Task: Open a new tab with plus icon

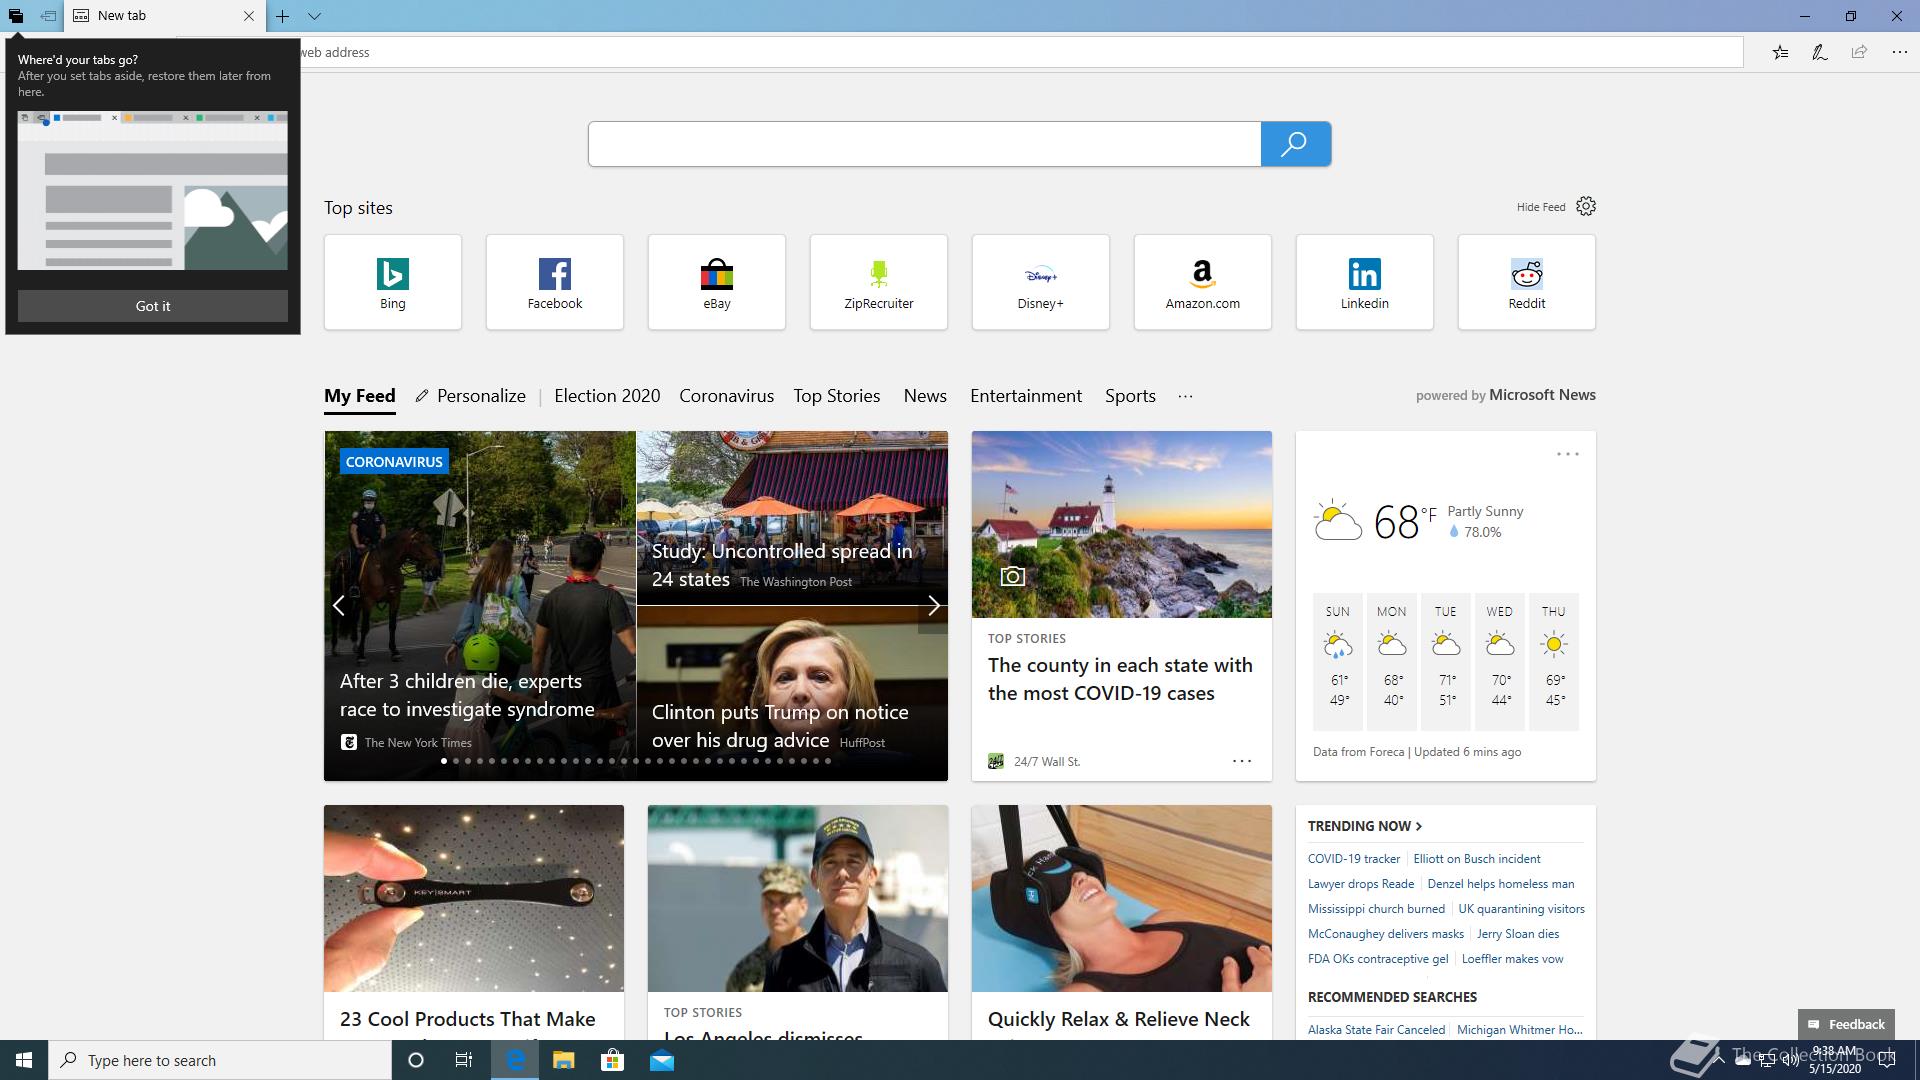Action: [x=283, y=16]
